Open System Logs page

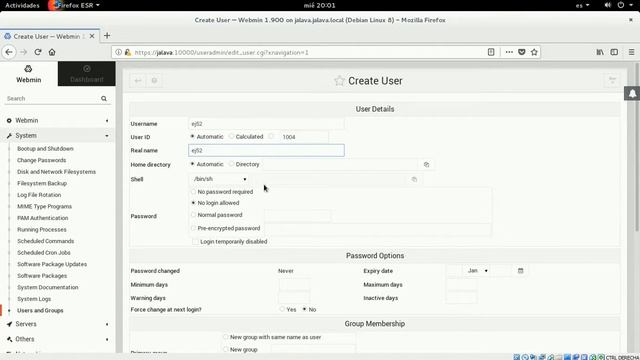coord(34,299)
